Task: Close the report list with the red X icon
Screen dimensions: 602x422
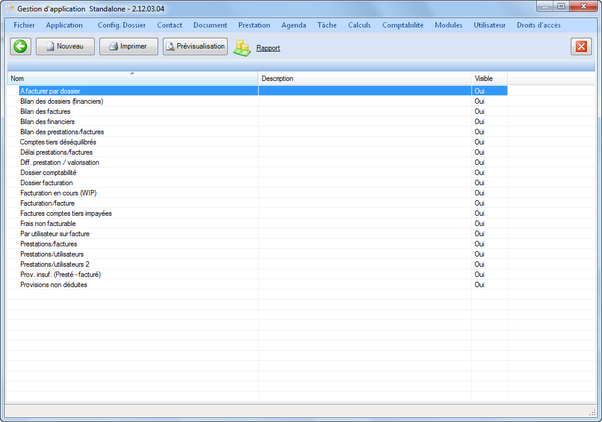Action: click(x=581, y=47)
